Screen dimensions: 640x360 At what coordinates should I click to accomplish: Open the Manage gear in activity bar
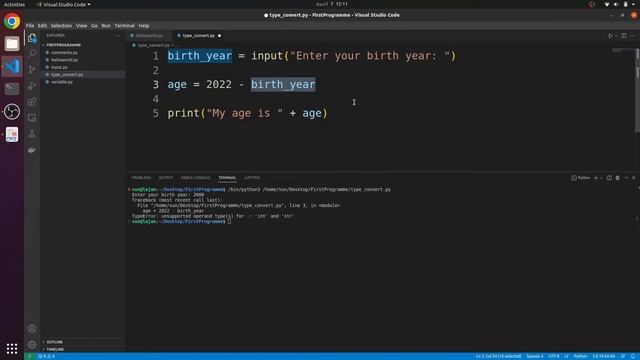point(32,344)
